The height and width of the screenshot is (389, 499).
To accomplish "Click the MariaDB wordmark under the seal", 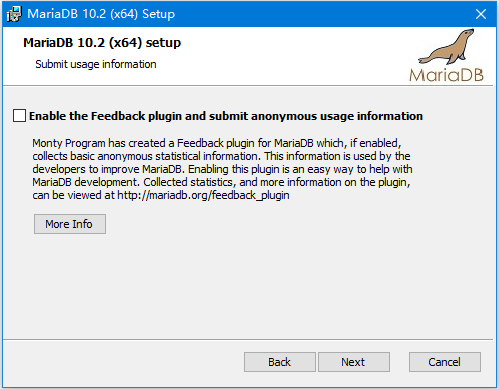I will pyautogui.click(x=447, y=75).
